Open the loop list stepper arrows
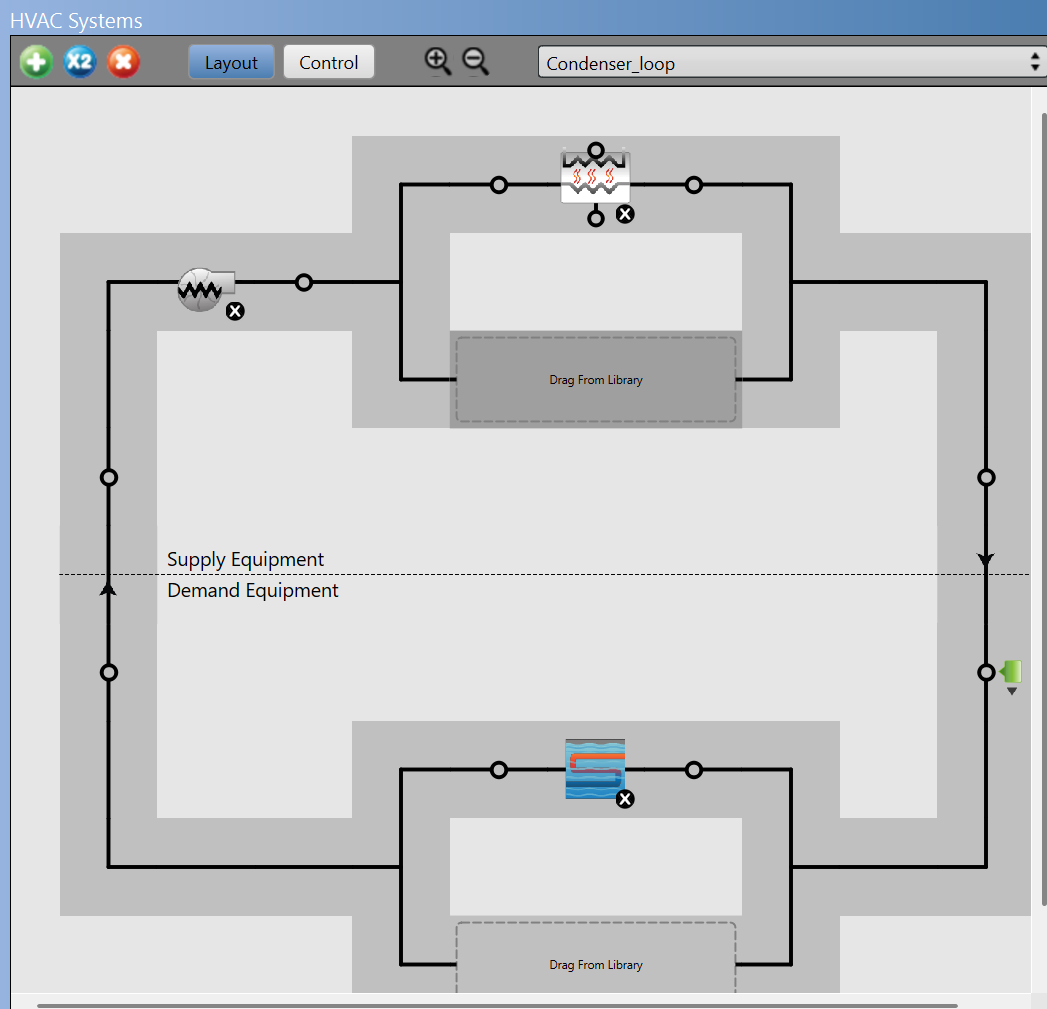This screenshot has width=1047, height=1009. tap(1035, 61)
